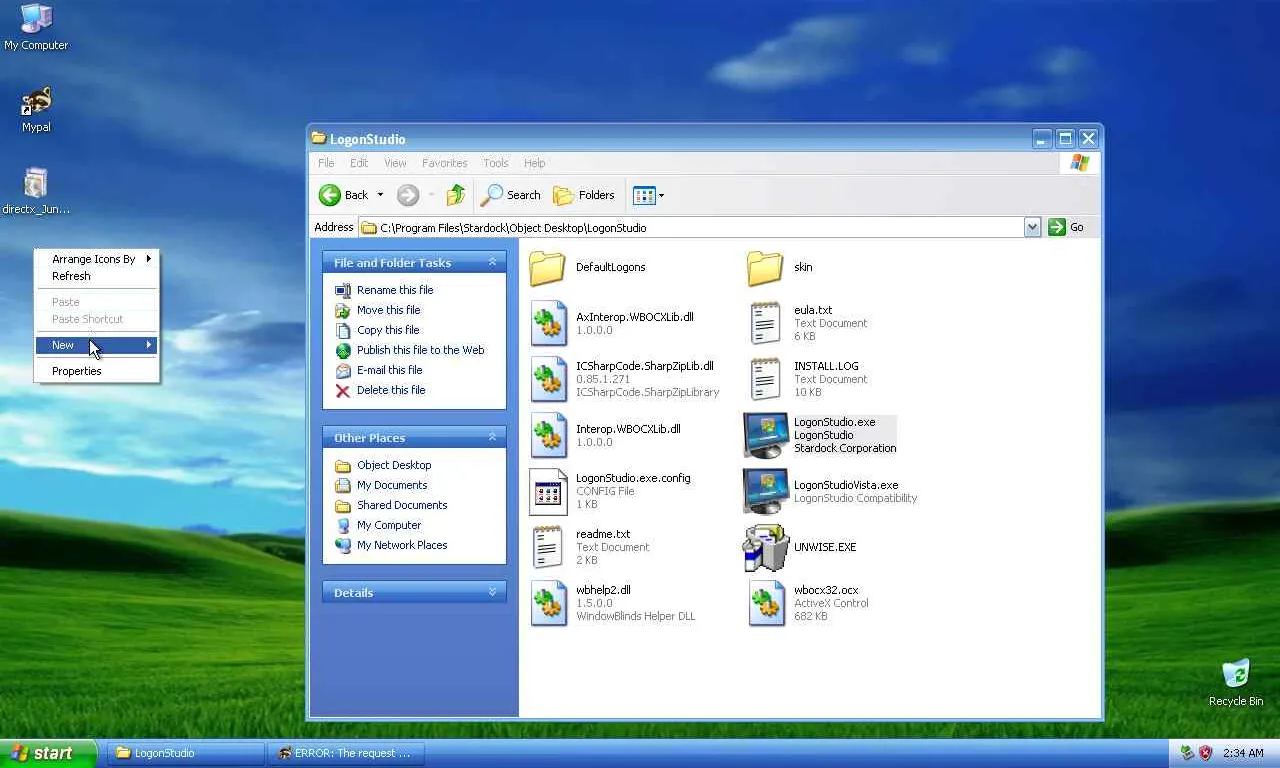Viewport: 1280px width, 768px height.
Task: Select the INSTALL.LOG file icon
Action: 765,379
